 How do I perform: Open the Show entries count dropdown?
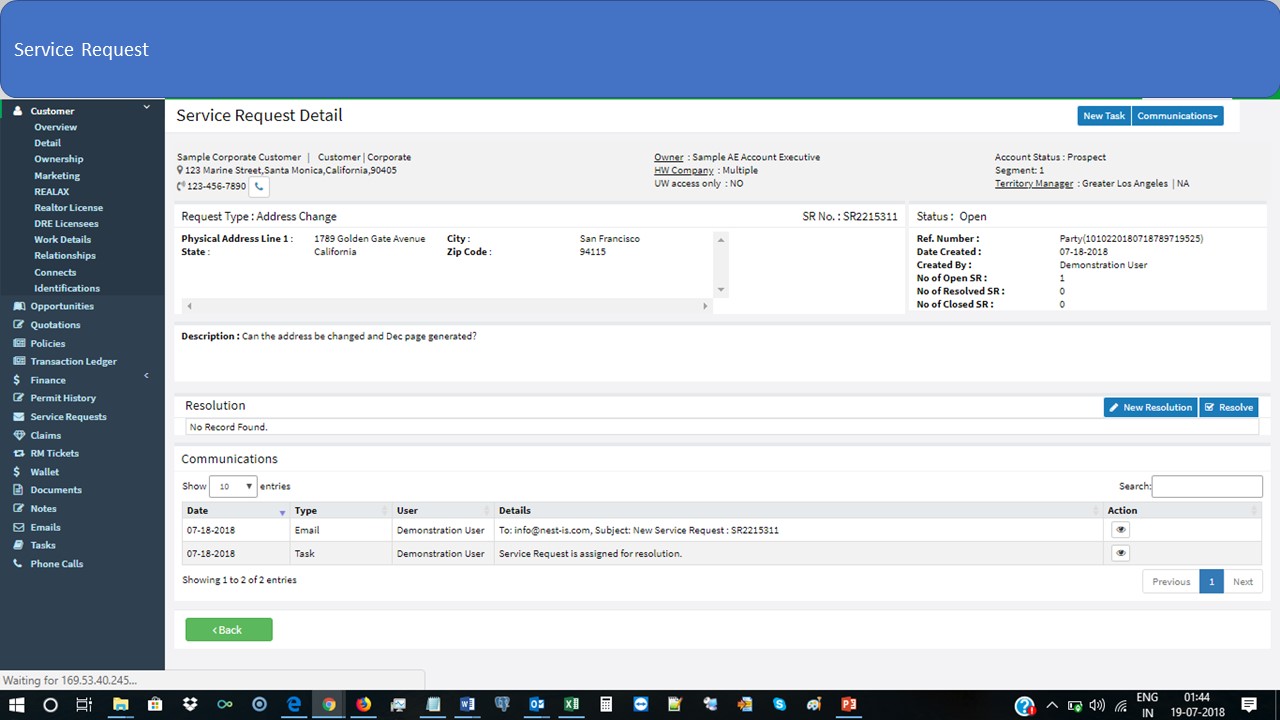click(233, 487)
